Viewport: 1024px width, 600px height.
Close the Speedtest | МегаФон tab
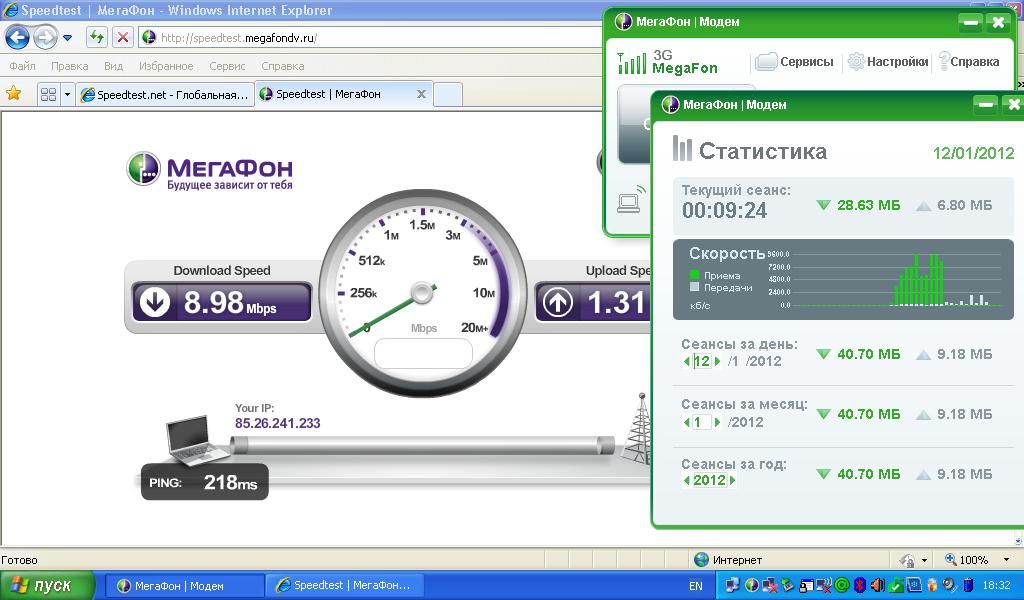(421, 94)
